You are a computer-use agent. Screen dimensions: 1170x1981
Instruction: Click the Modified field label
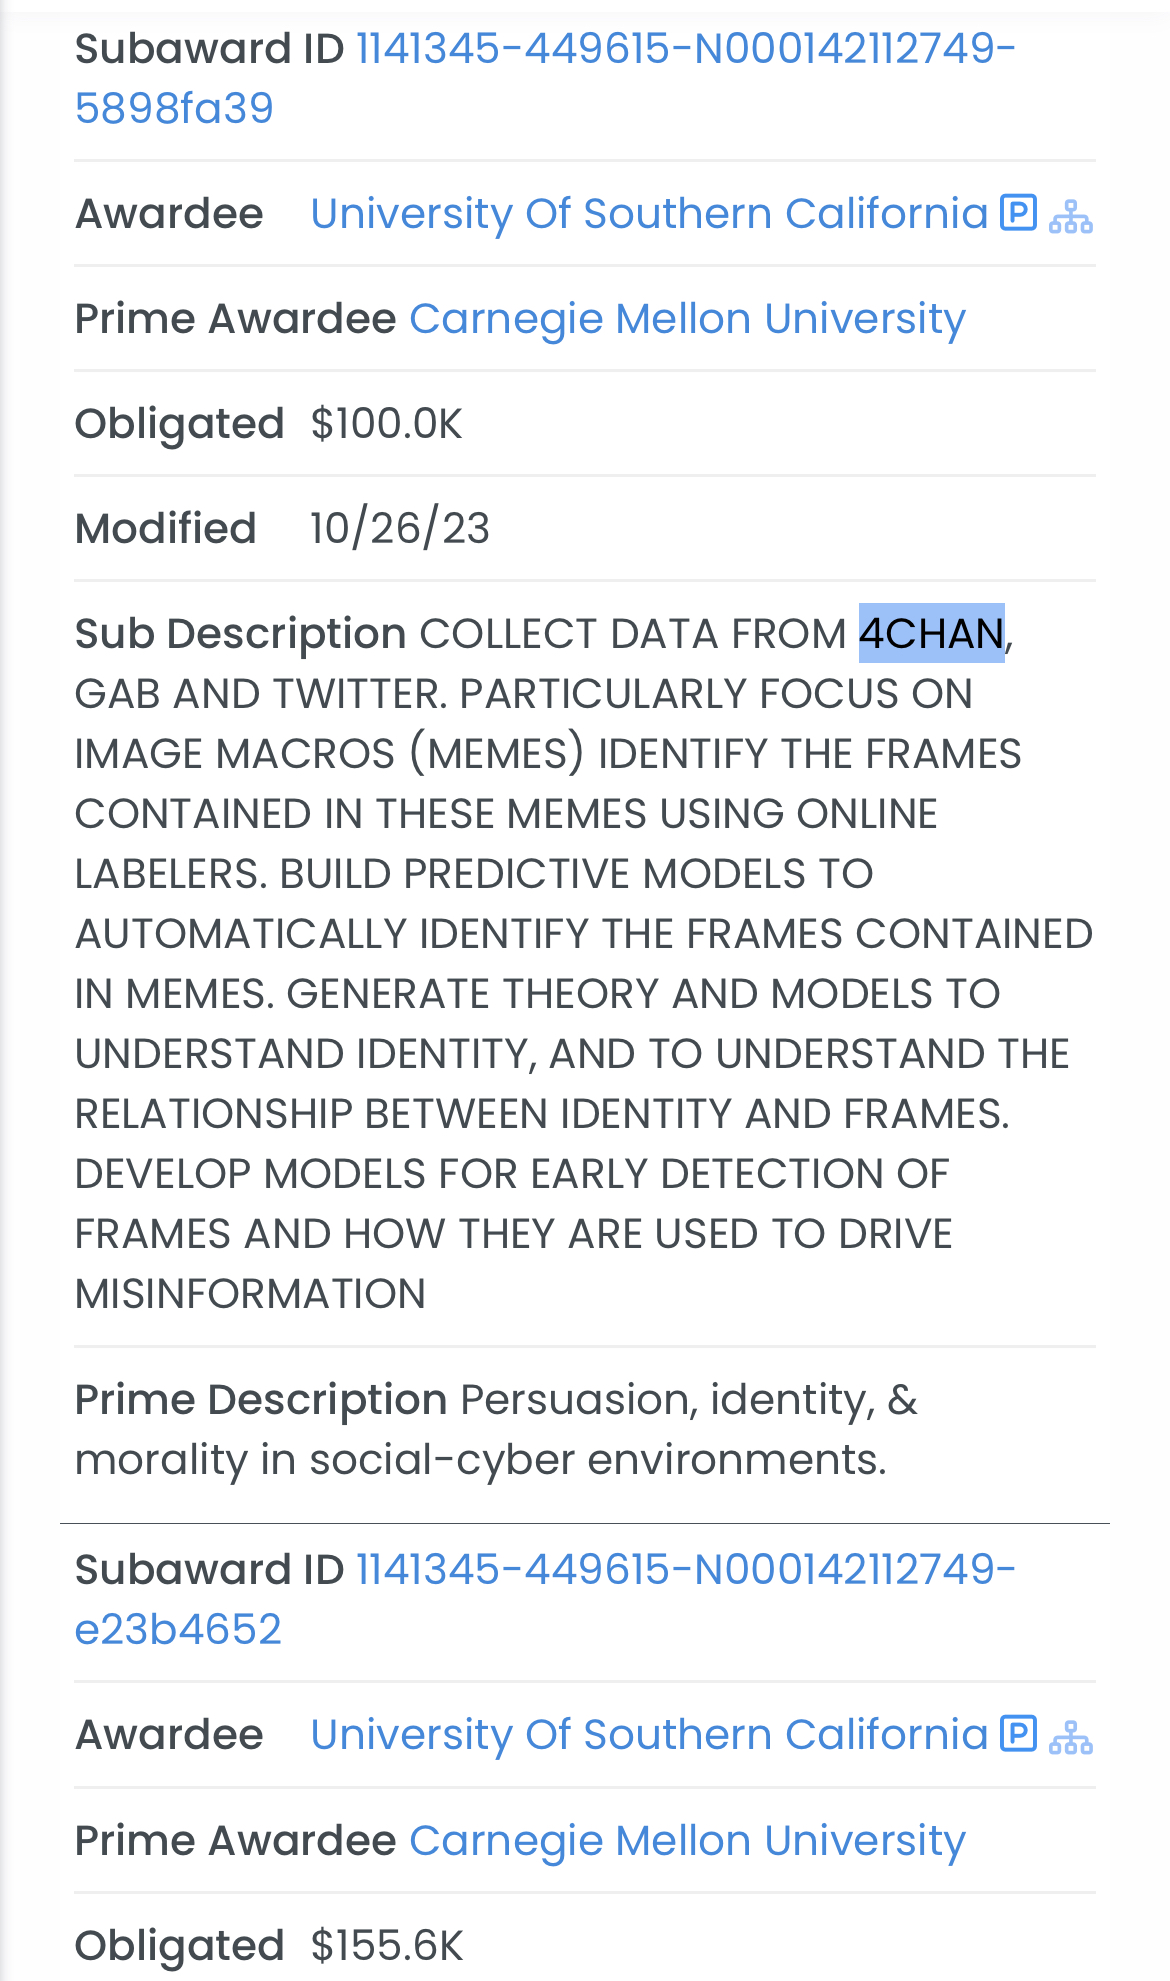(166, 529)
